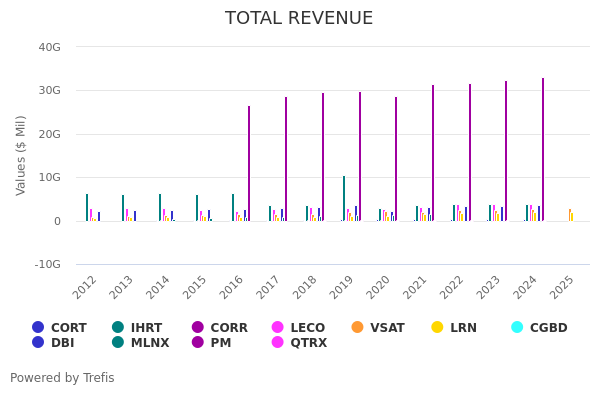The height and width of the screenshot is (400, 600).
Task: Click the 40G y-axis label
Action: click(x=49, y=47)
